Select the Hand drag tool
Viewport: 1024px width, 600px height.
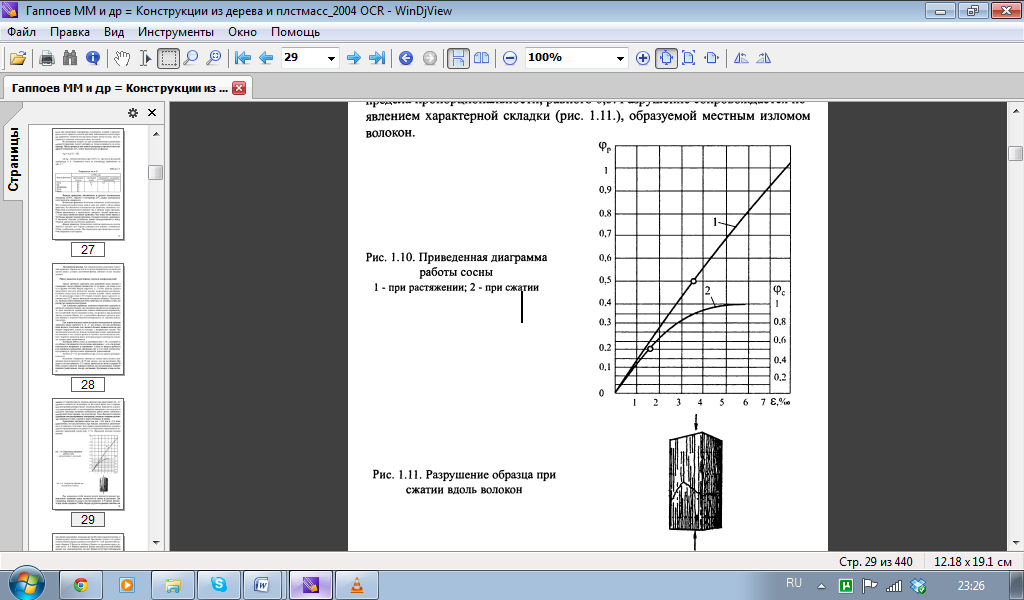122,58
